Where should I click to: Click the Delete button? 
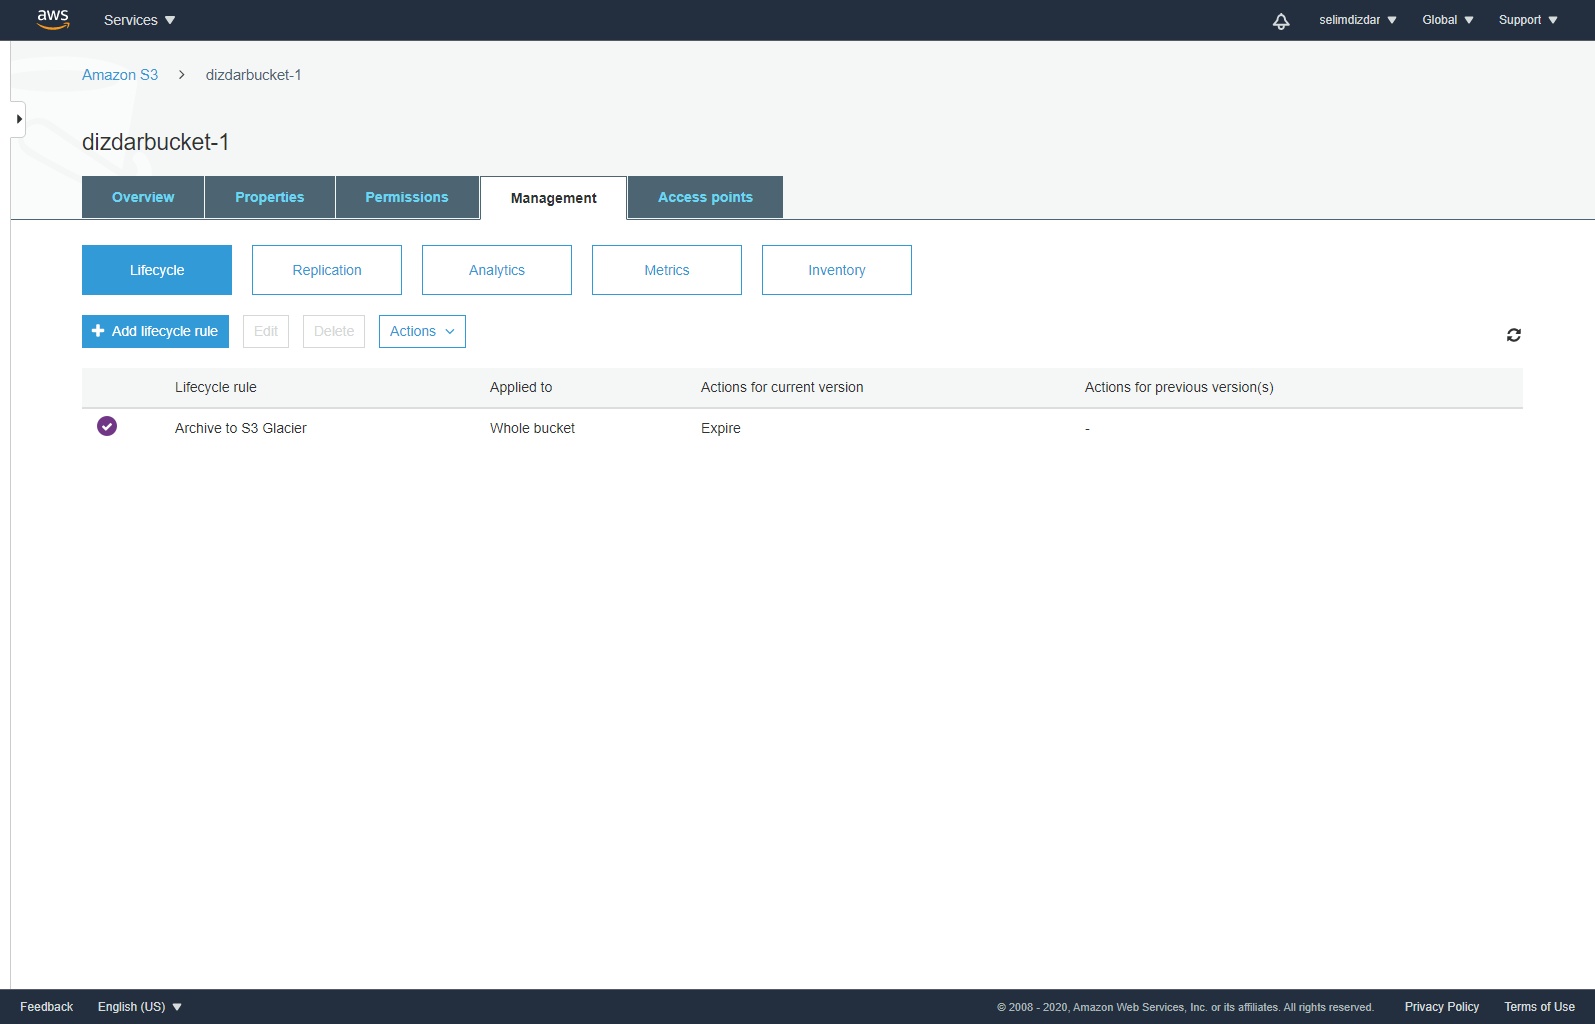[334, 331]
